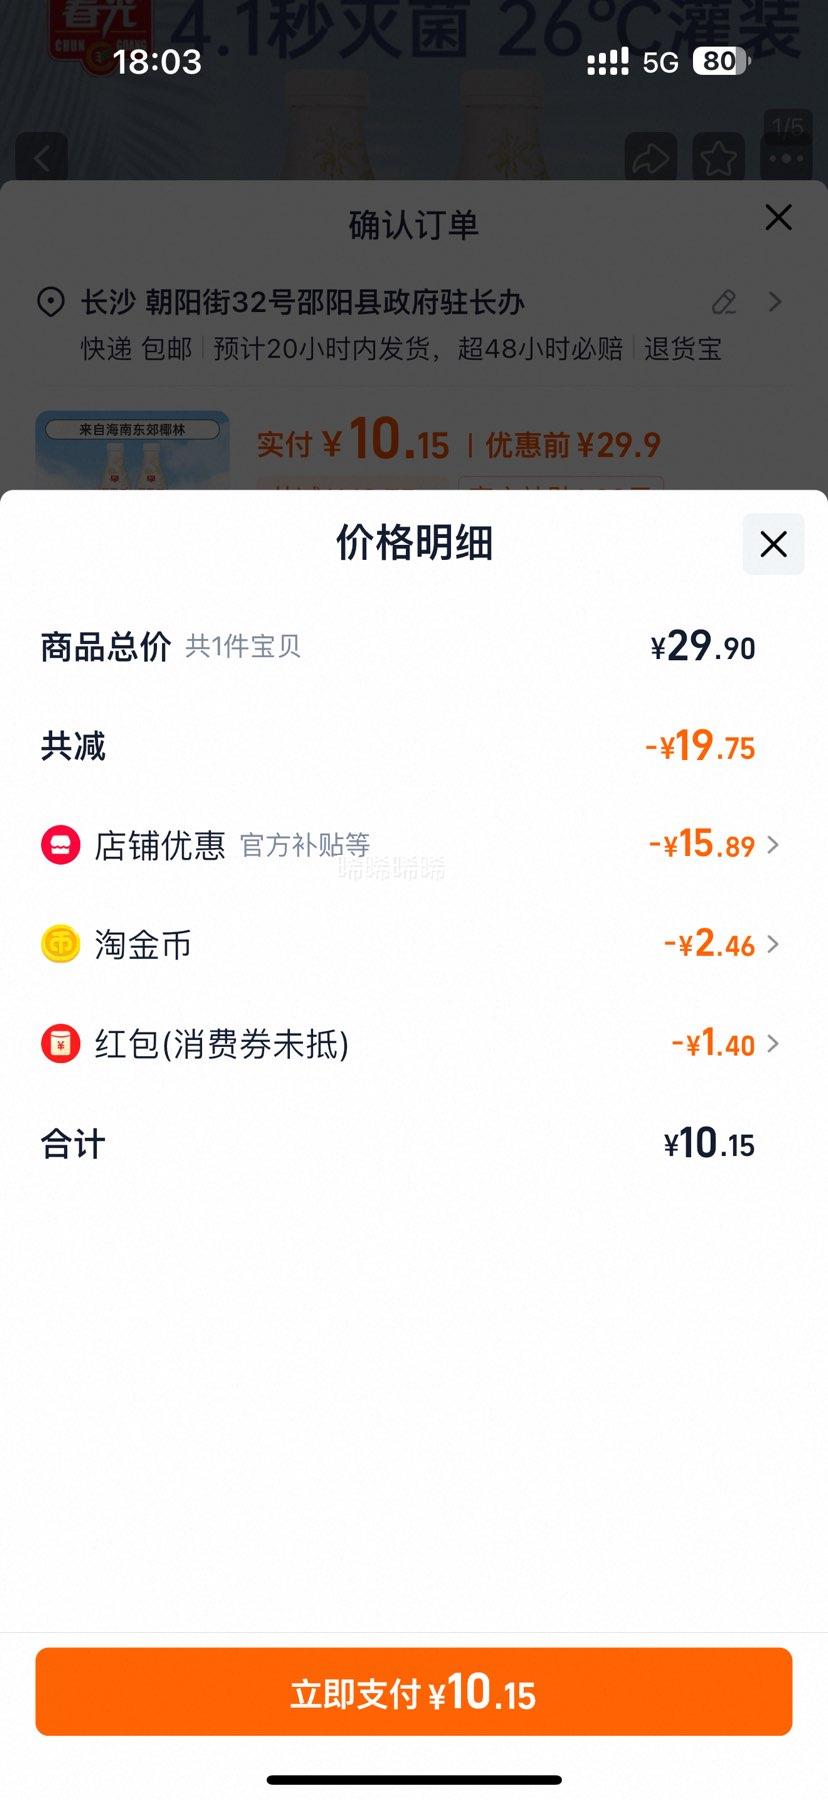Close the 价格明细 price details panel
828x1800 pixels.
tap(773, 544)
